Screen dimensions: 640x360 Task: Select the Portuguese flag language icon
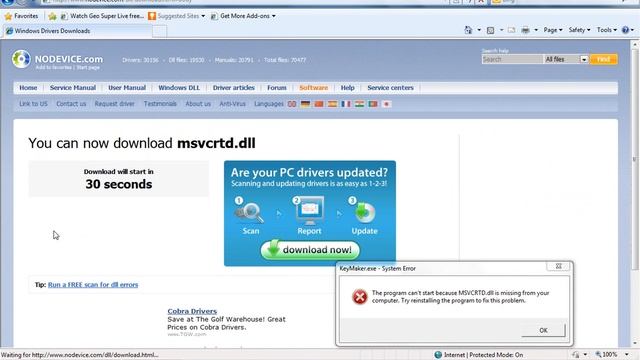(x=373, y=104)
